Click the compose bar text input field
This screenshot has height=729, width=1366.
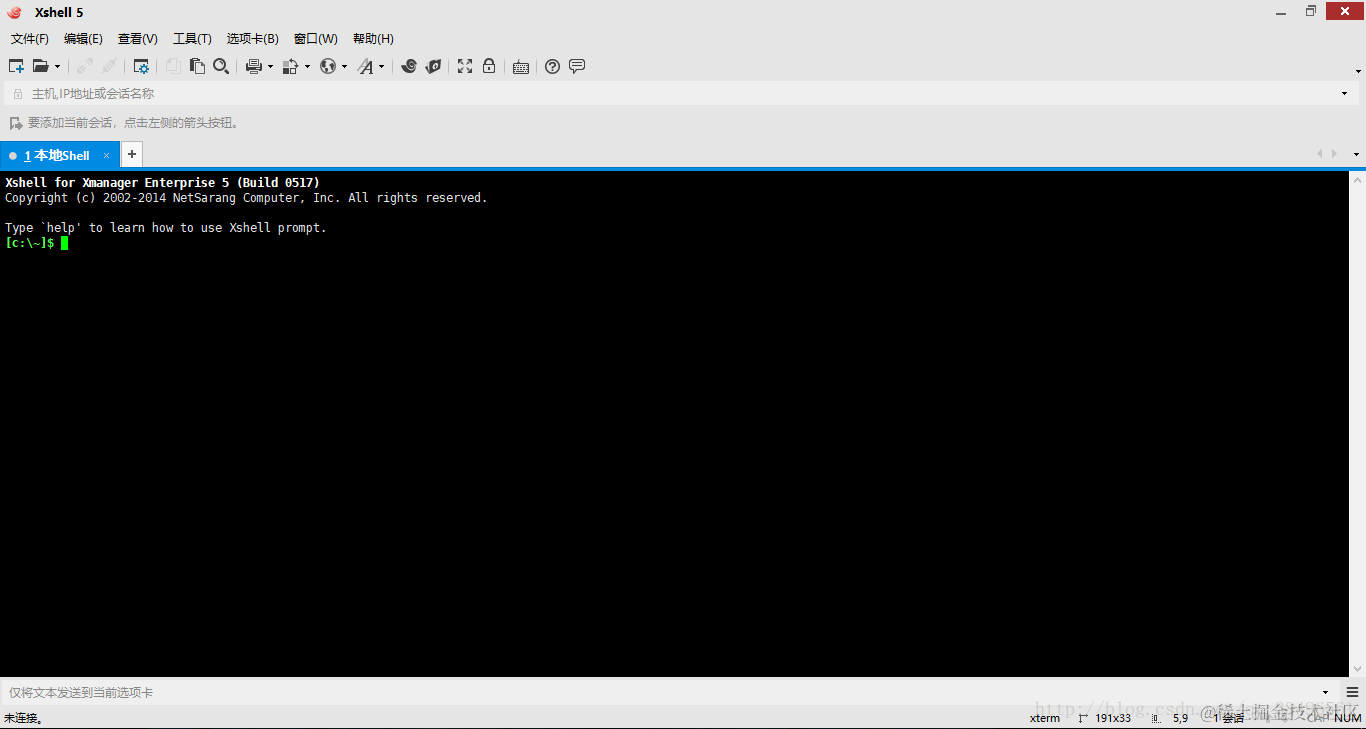click(660, 692)
